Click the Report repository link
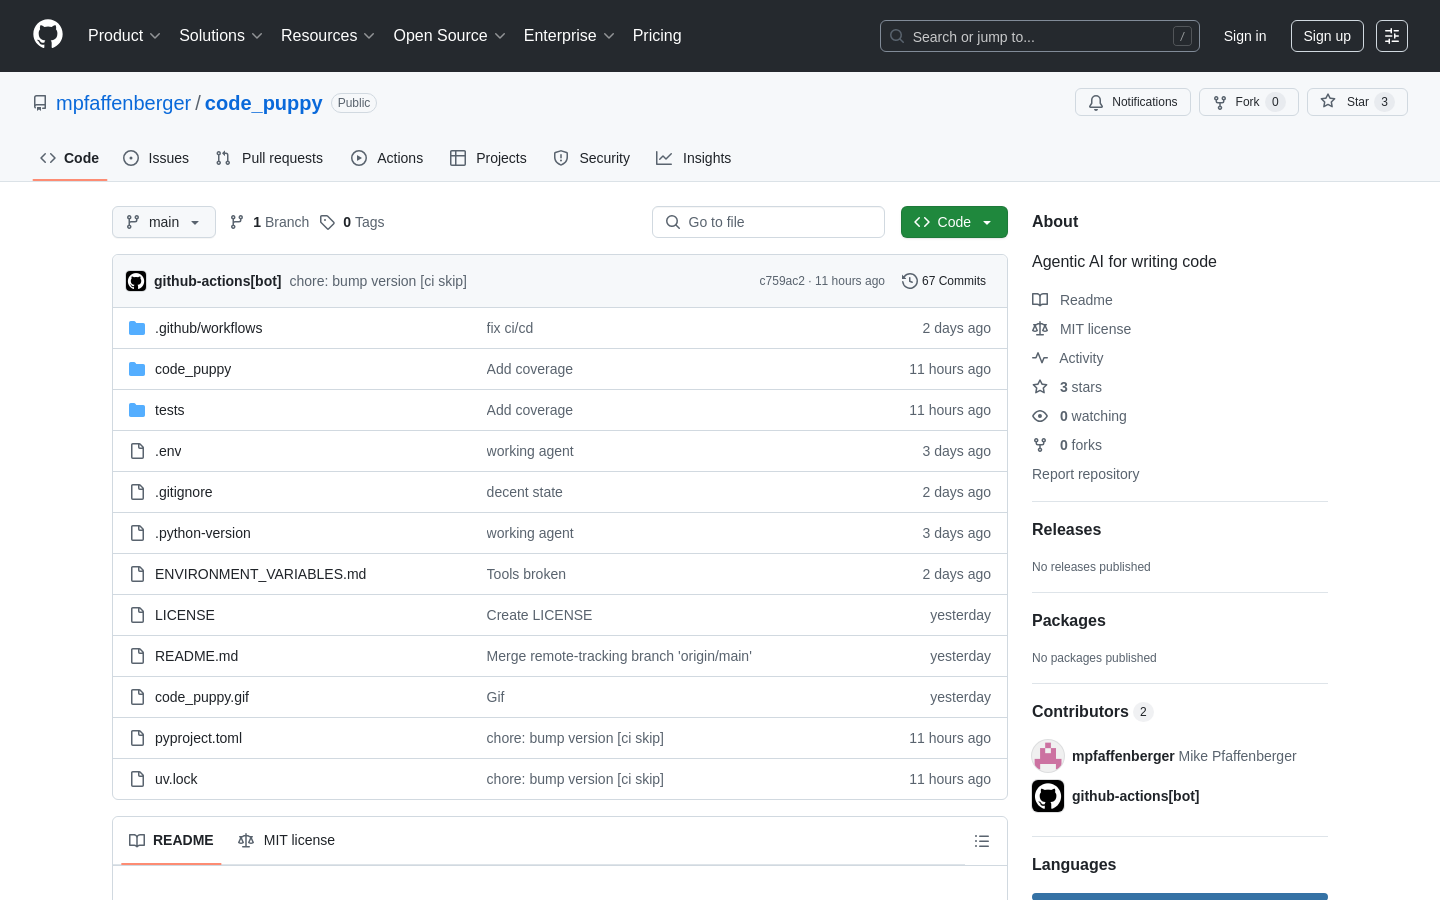Screen dimensions: 1440x900 click(x=1085, y=474)
